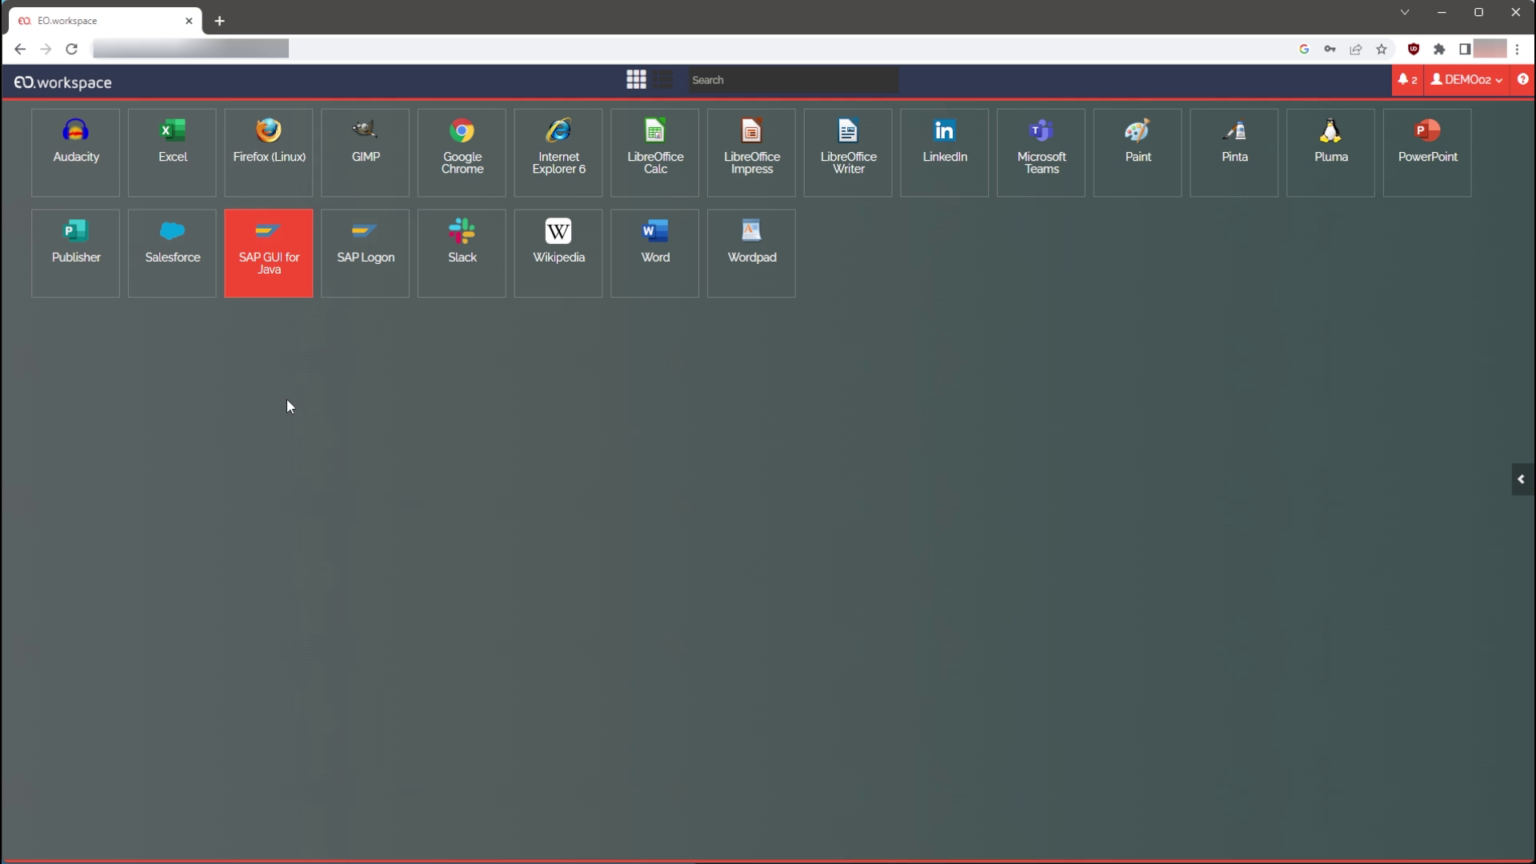Screen dimensions: 1536x864
Task: Reload the current page
Action: (x=72, y=49)
